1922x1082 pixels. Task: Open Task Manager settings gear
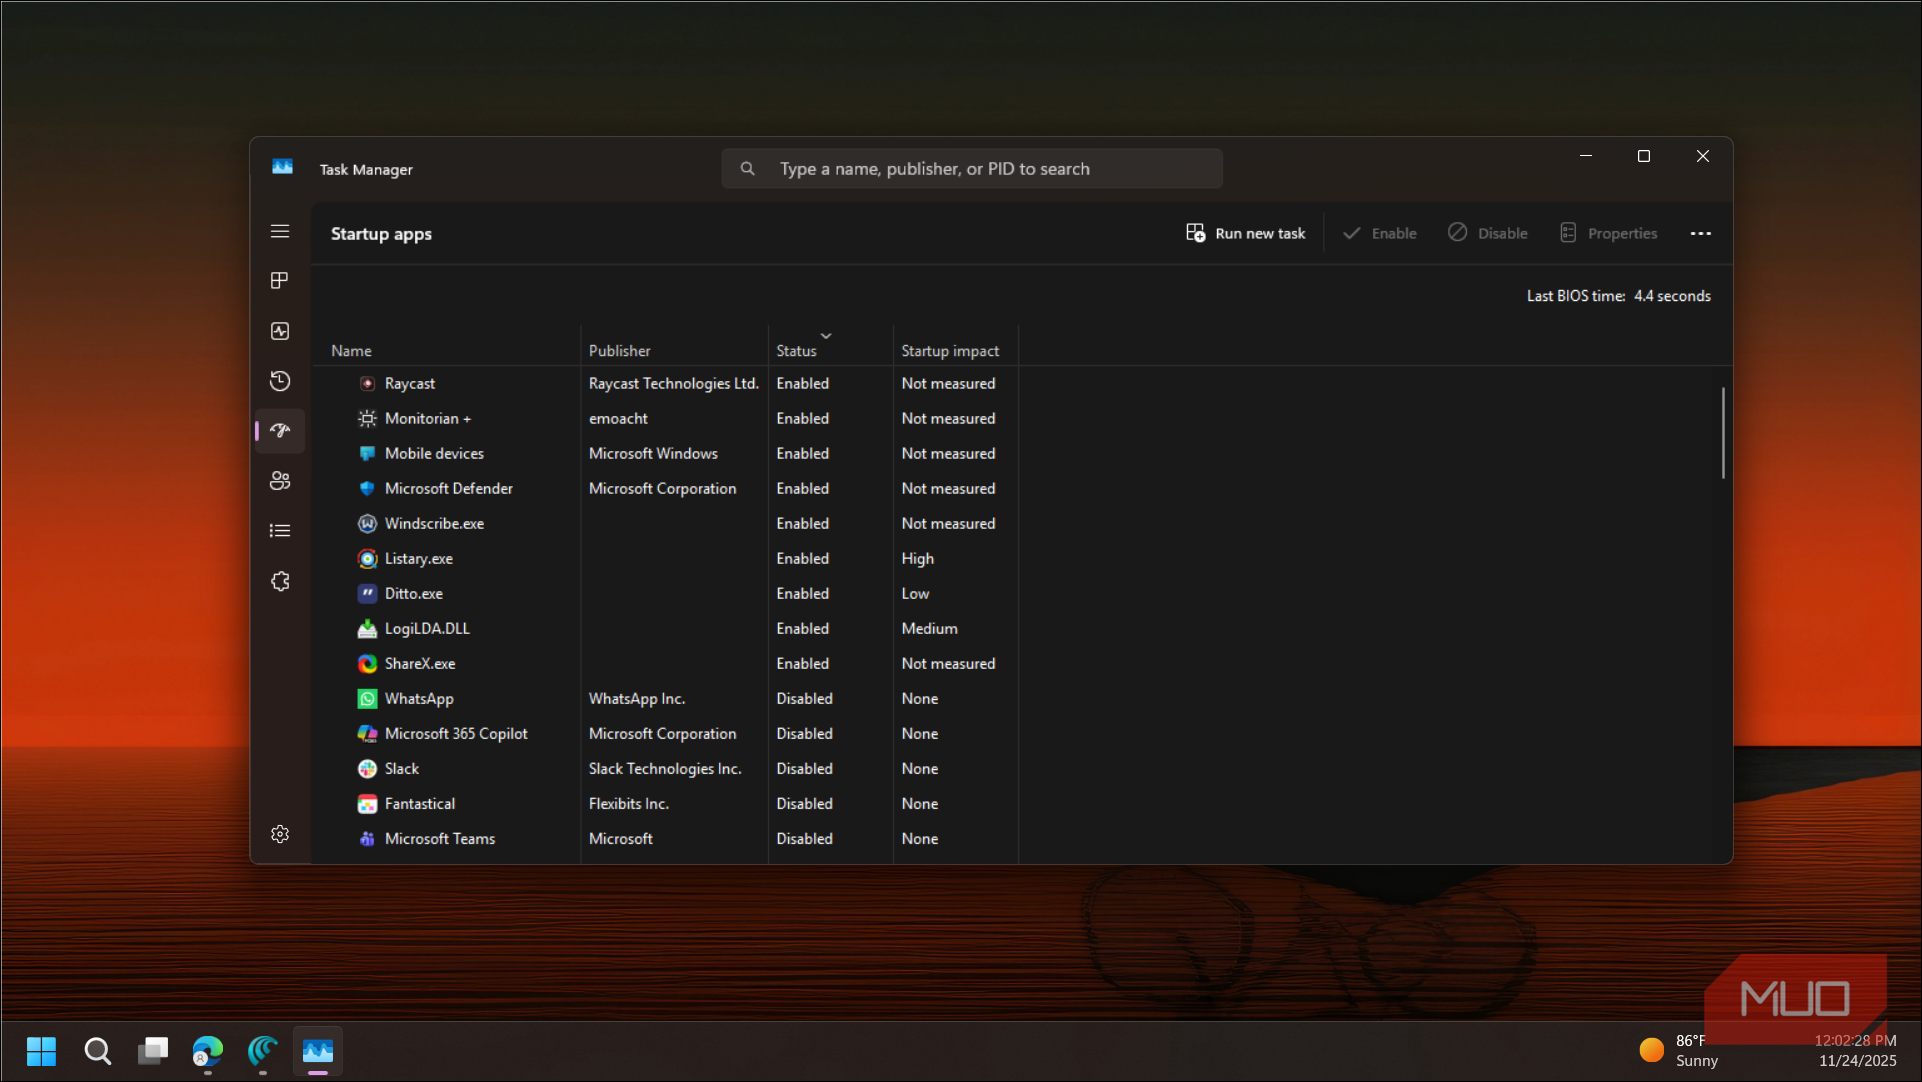(280, 834)
